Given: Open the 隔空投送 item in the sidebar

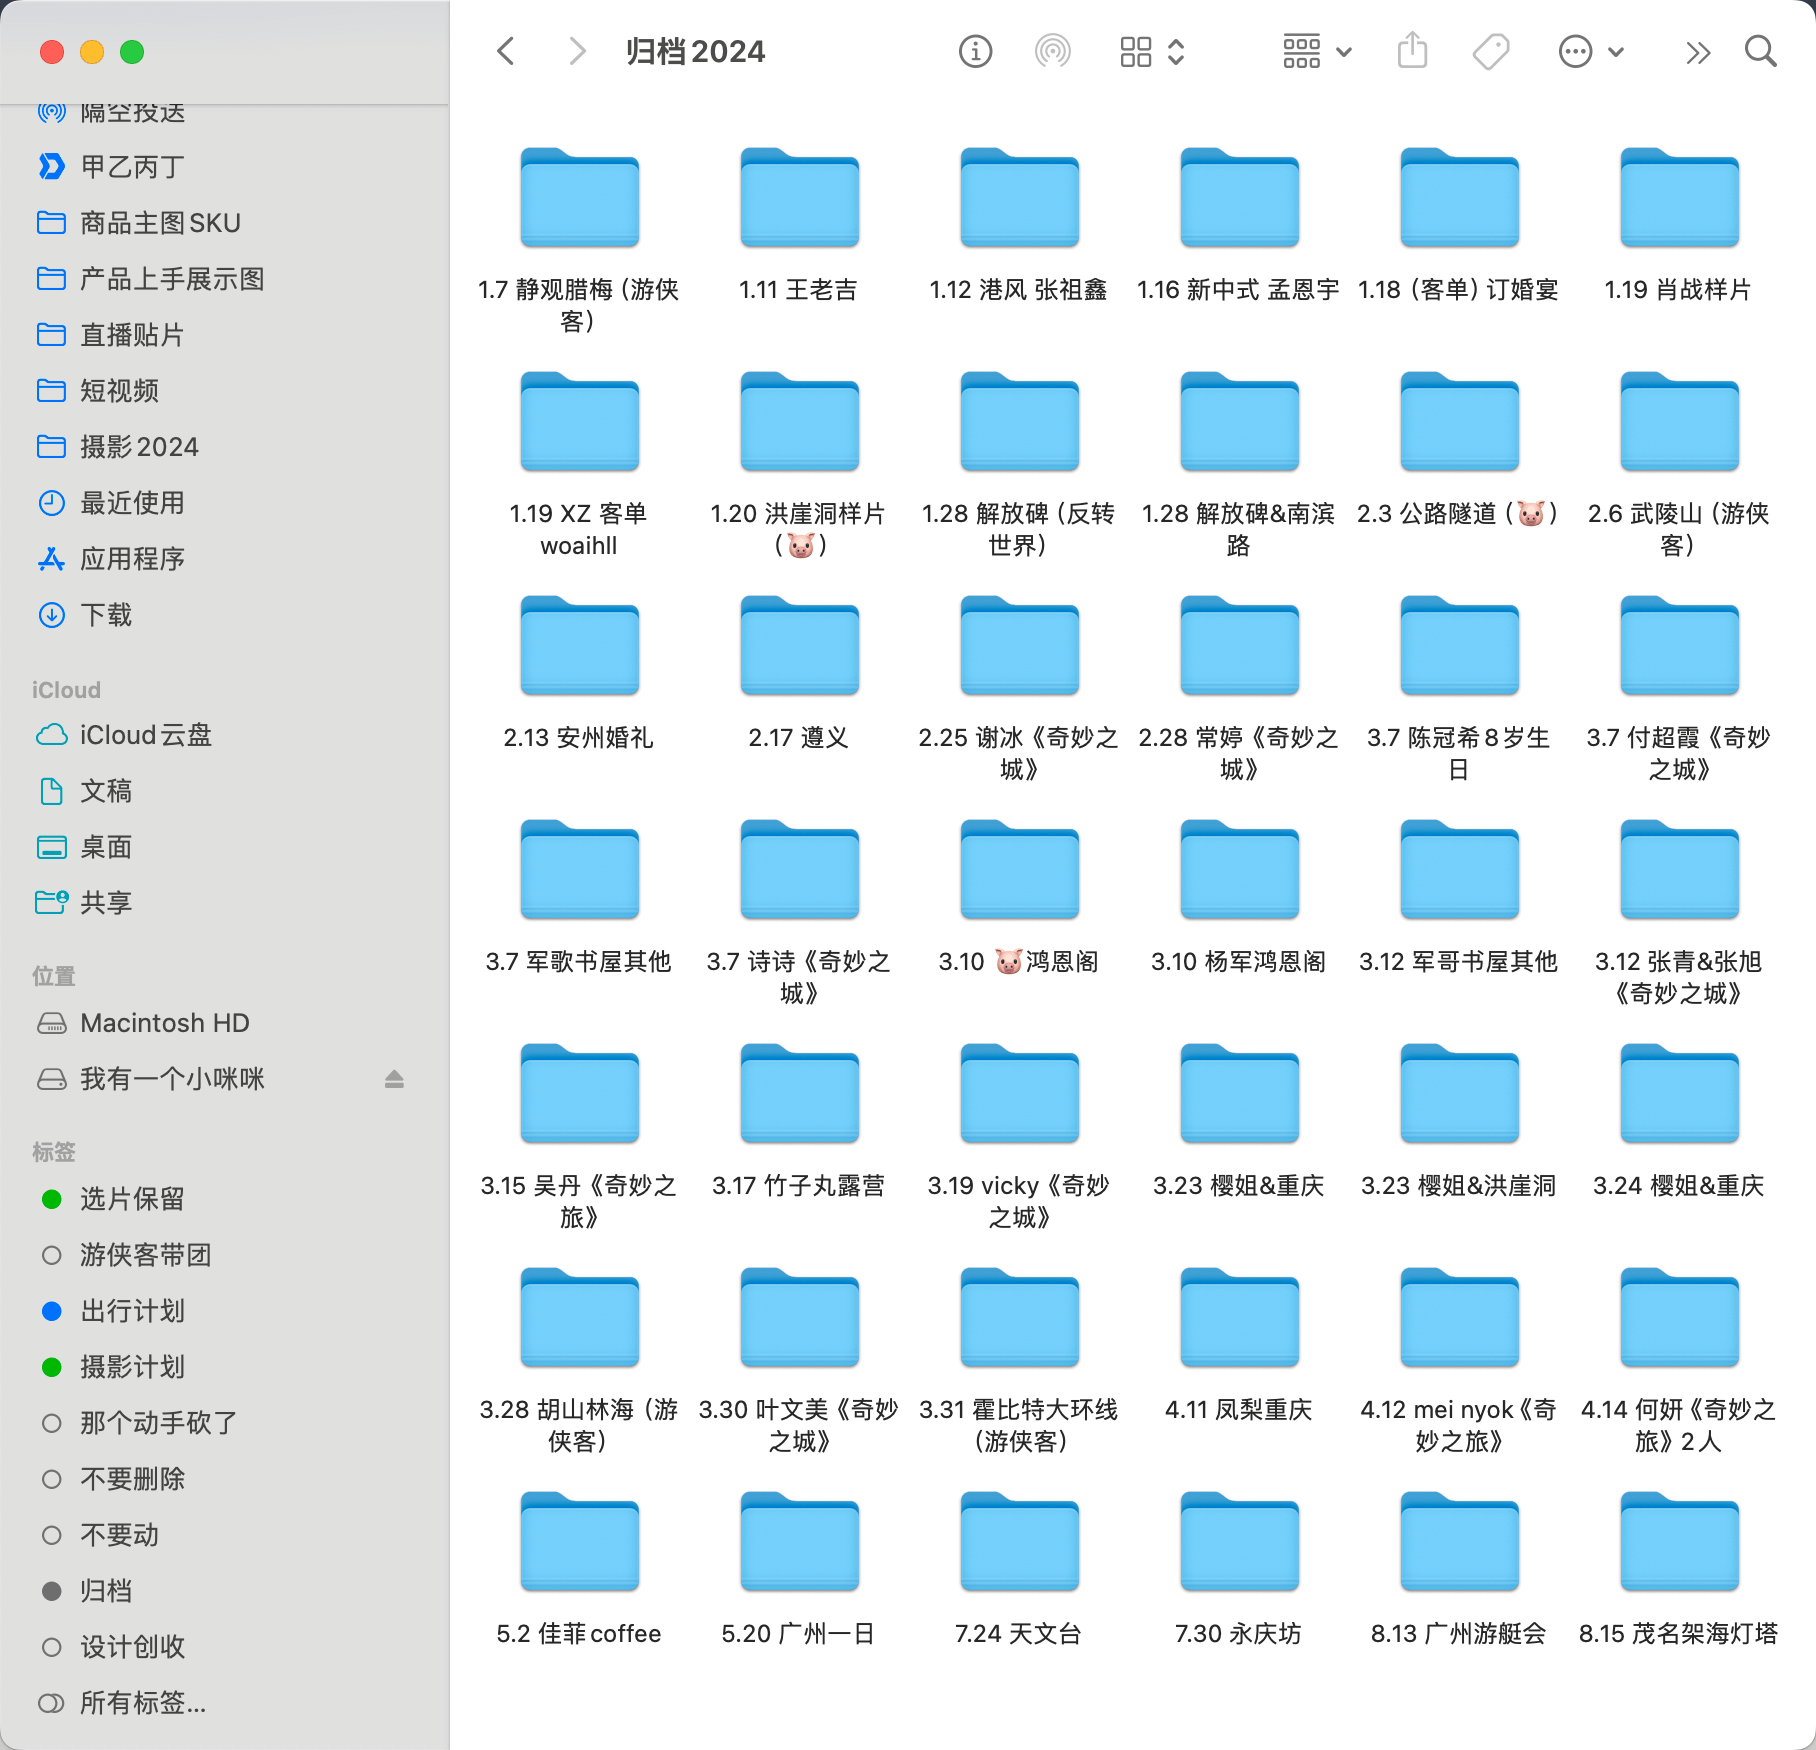Looking at the screenshot, I should point(131,111).
